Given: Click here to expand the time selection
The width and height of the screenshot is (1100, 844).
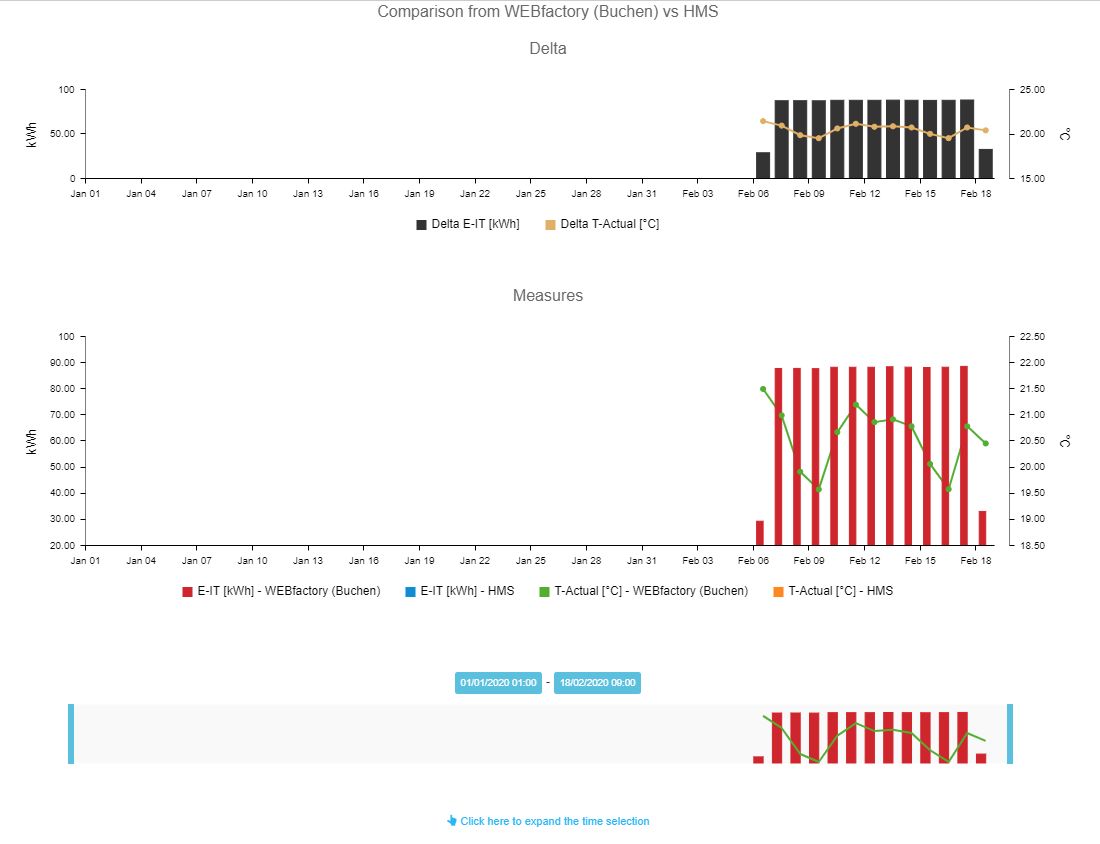Looking at the screenshot, I should pos(554,821).
